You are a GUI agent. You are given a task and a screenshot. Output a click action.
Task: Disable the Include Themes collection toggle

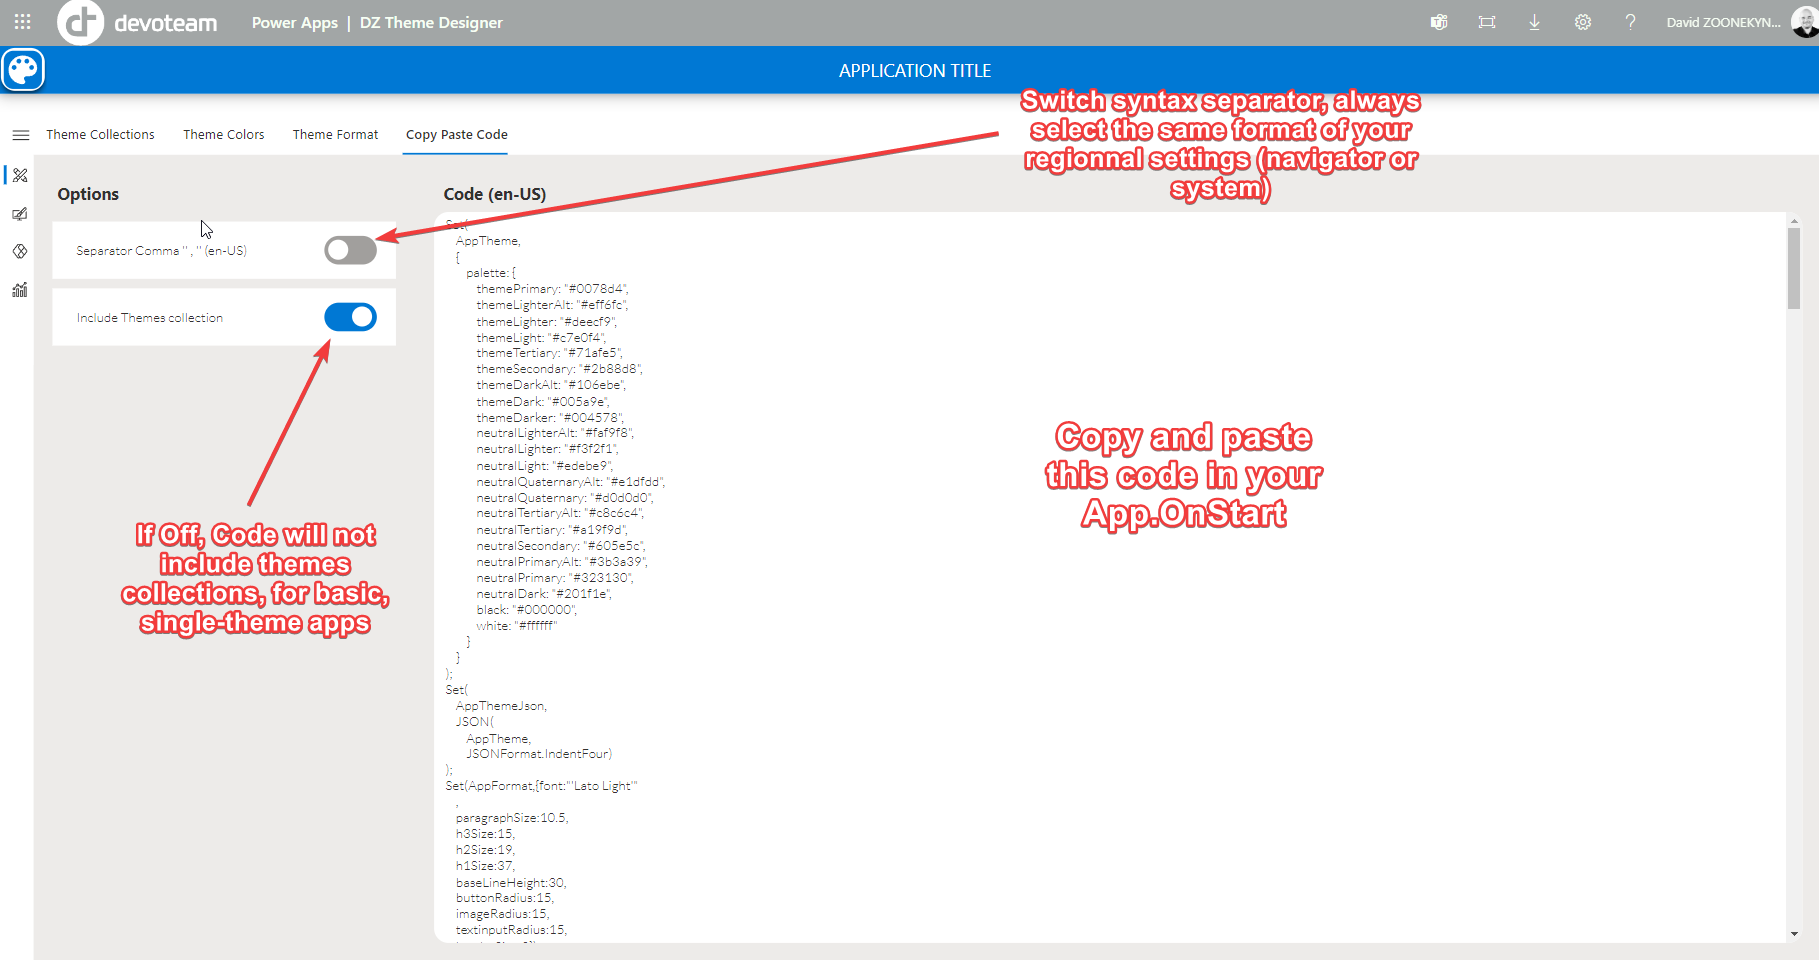(x=350, y=316)
